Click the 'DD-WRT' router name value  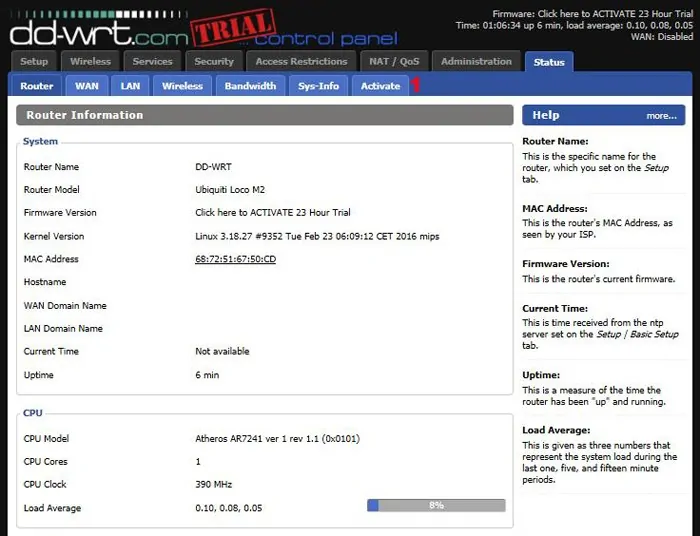(213, 167)
